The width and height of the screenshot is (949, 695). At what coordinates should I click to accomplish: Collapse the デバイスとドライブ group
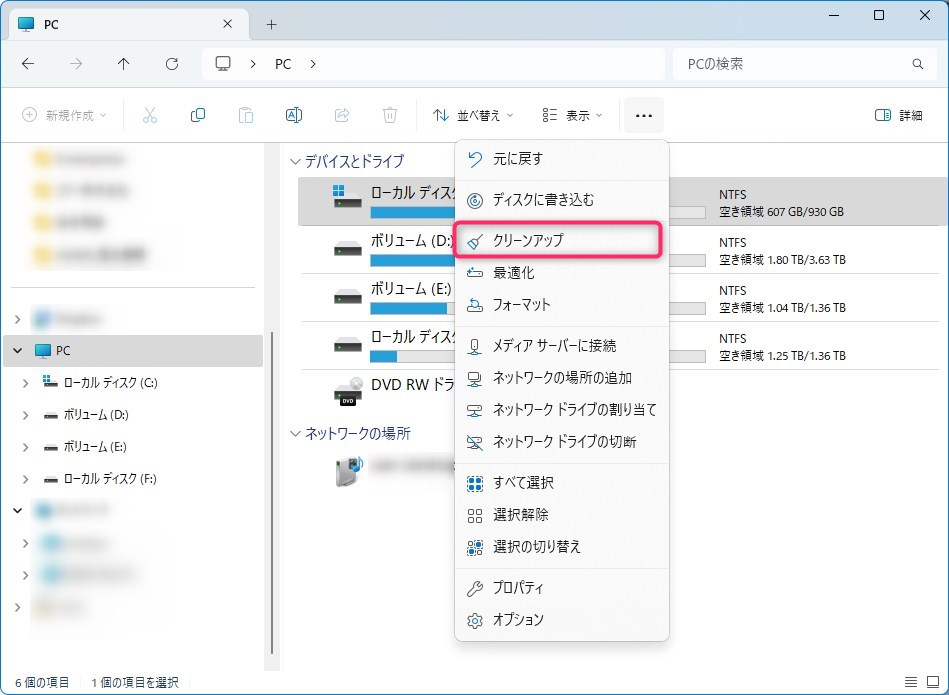coord(295,161)
